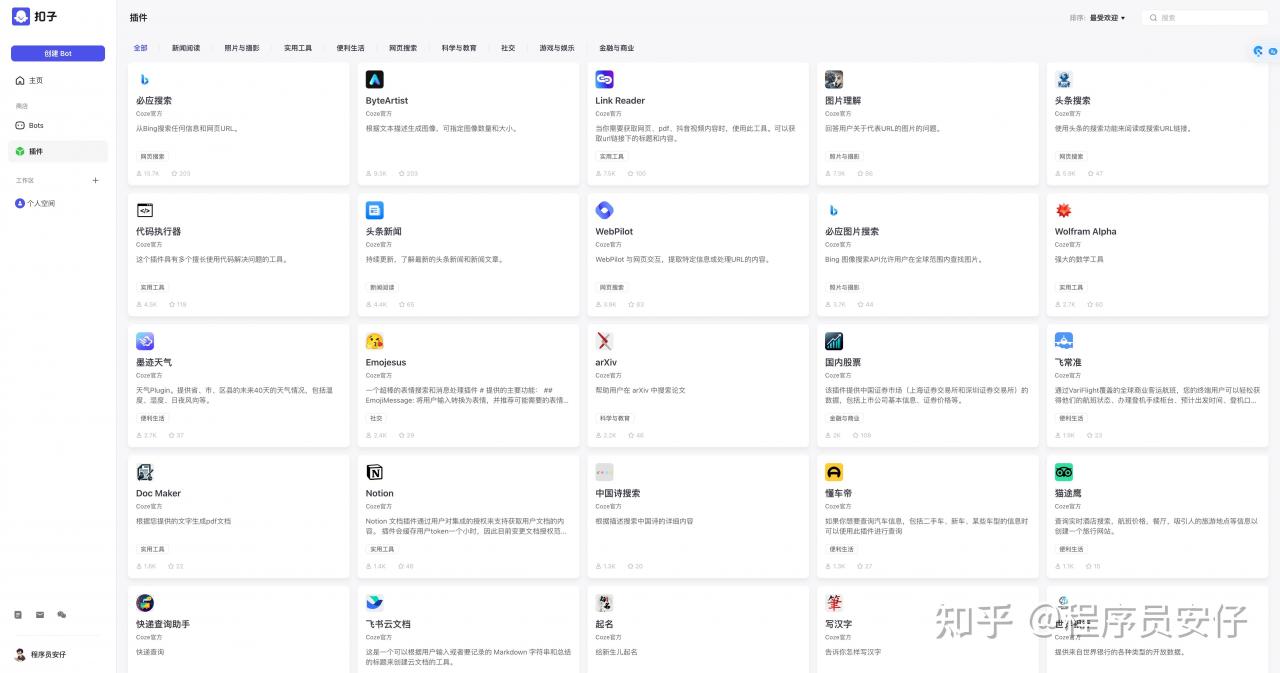Click the magnifier icon in the search box
The height and width of the screenshot is (673, 1280).
[x=1154, y=18]
